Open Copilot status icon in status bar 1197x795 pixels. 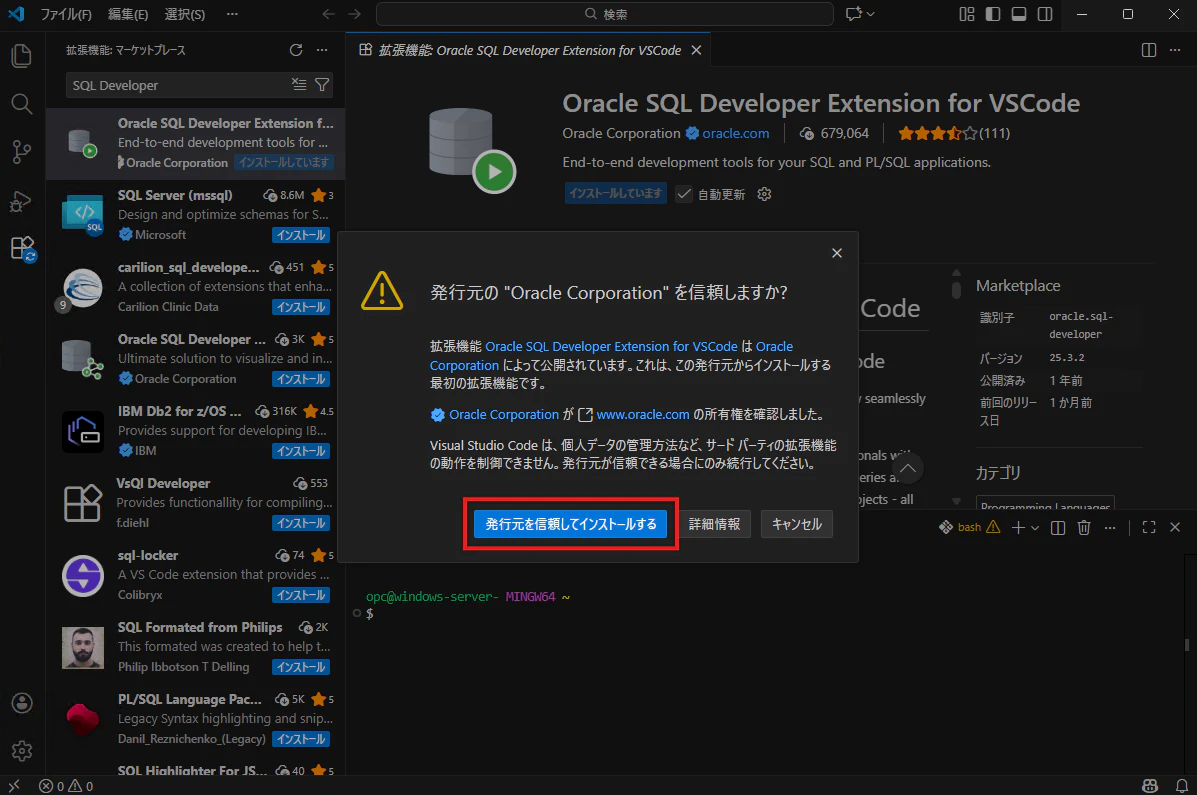1150,786
